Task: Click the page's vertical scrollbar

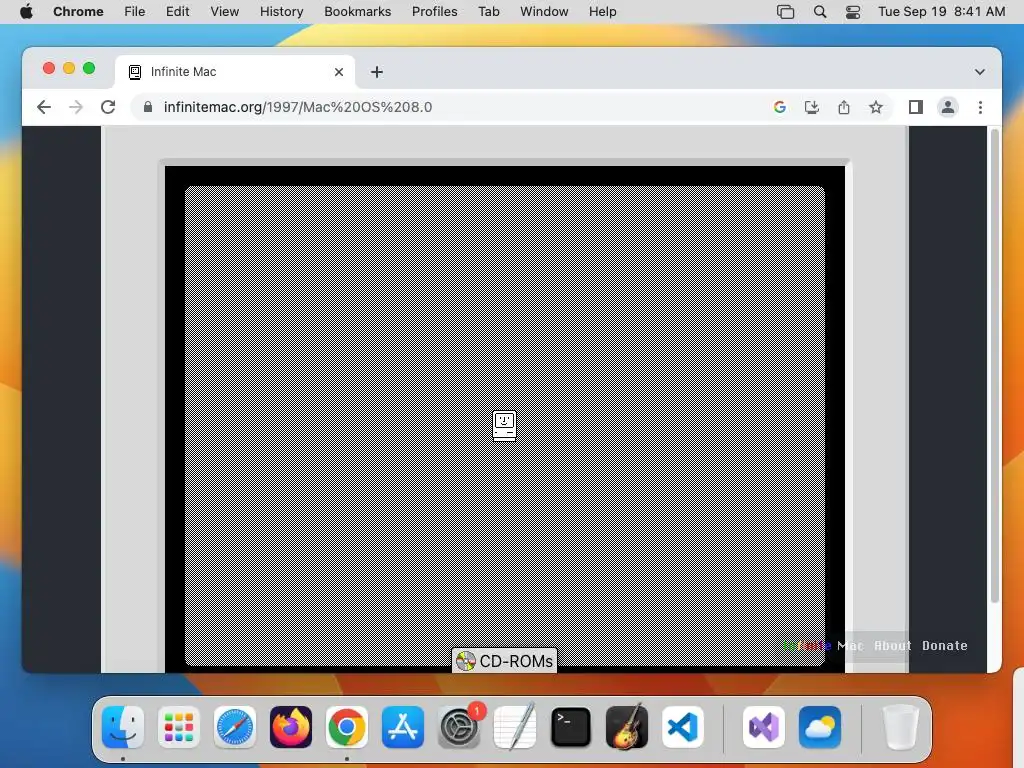Action: pyautogui.click(x=995, y=366)
